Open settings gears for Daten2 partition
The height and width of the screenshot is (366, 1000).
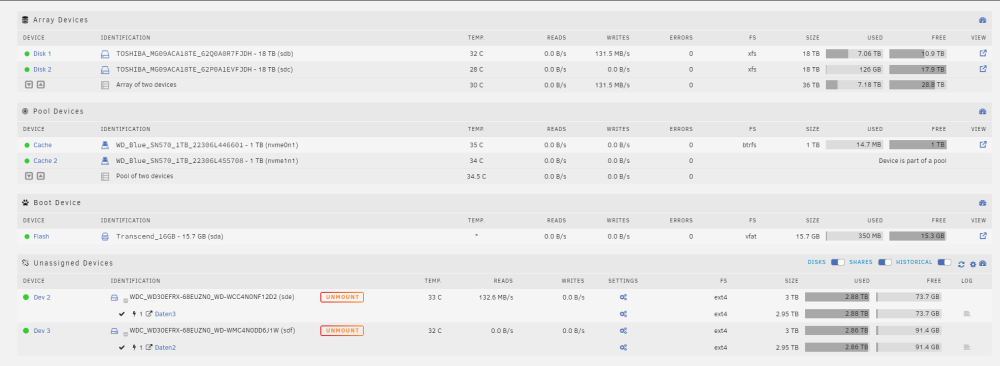coord(623,348)
